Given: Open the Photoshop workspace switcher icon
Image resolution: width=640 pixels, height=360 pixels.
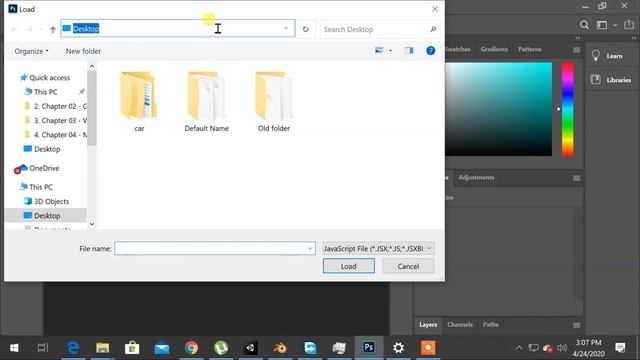Looking at the screenshot, I should [x=602, y=25].
